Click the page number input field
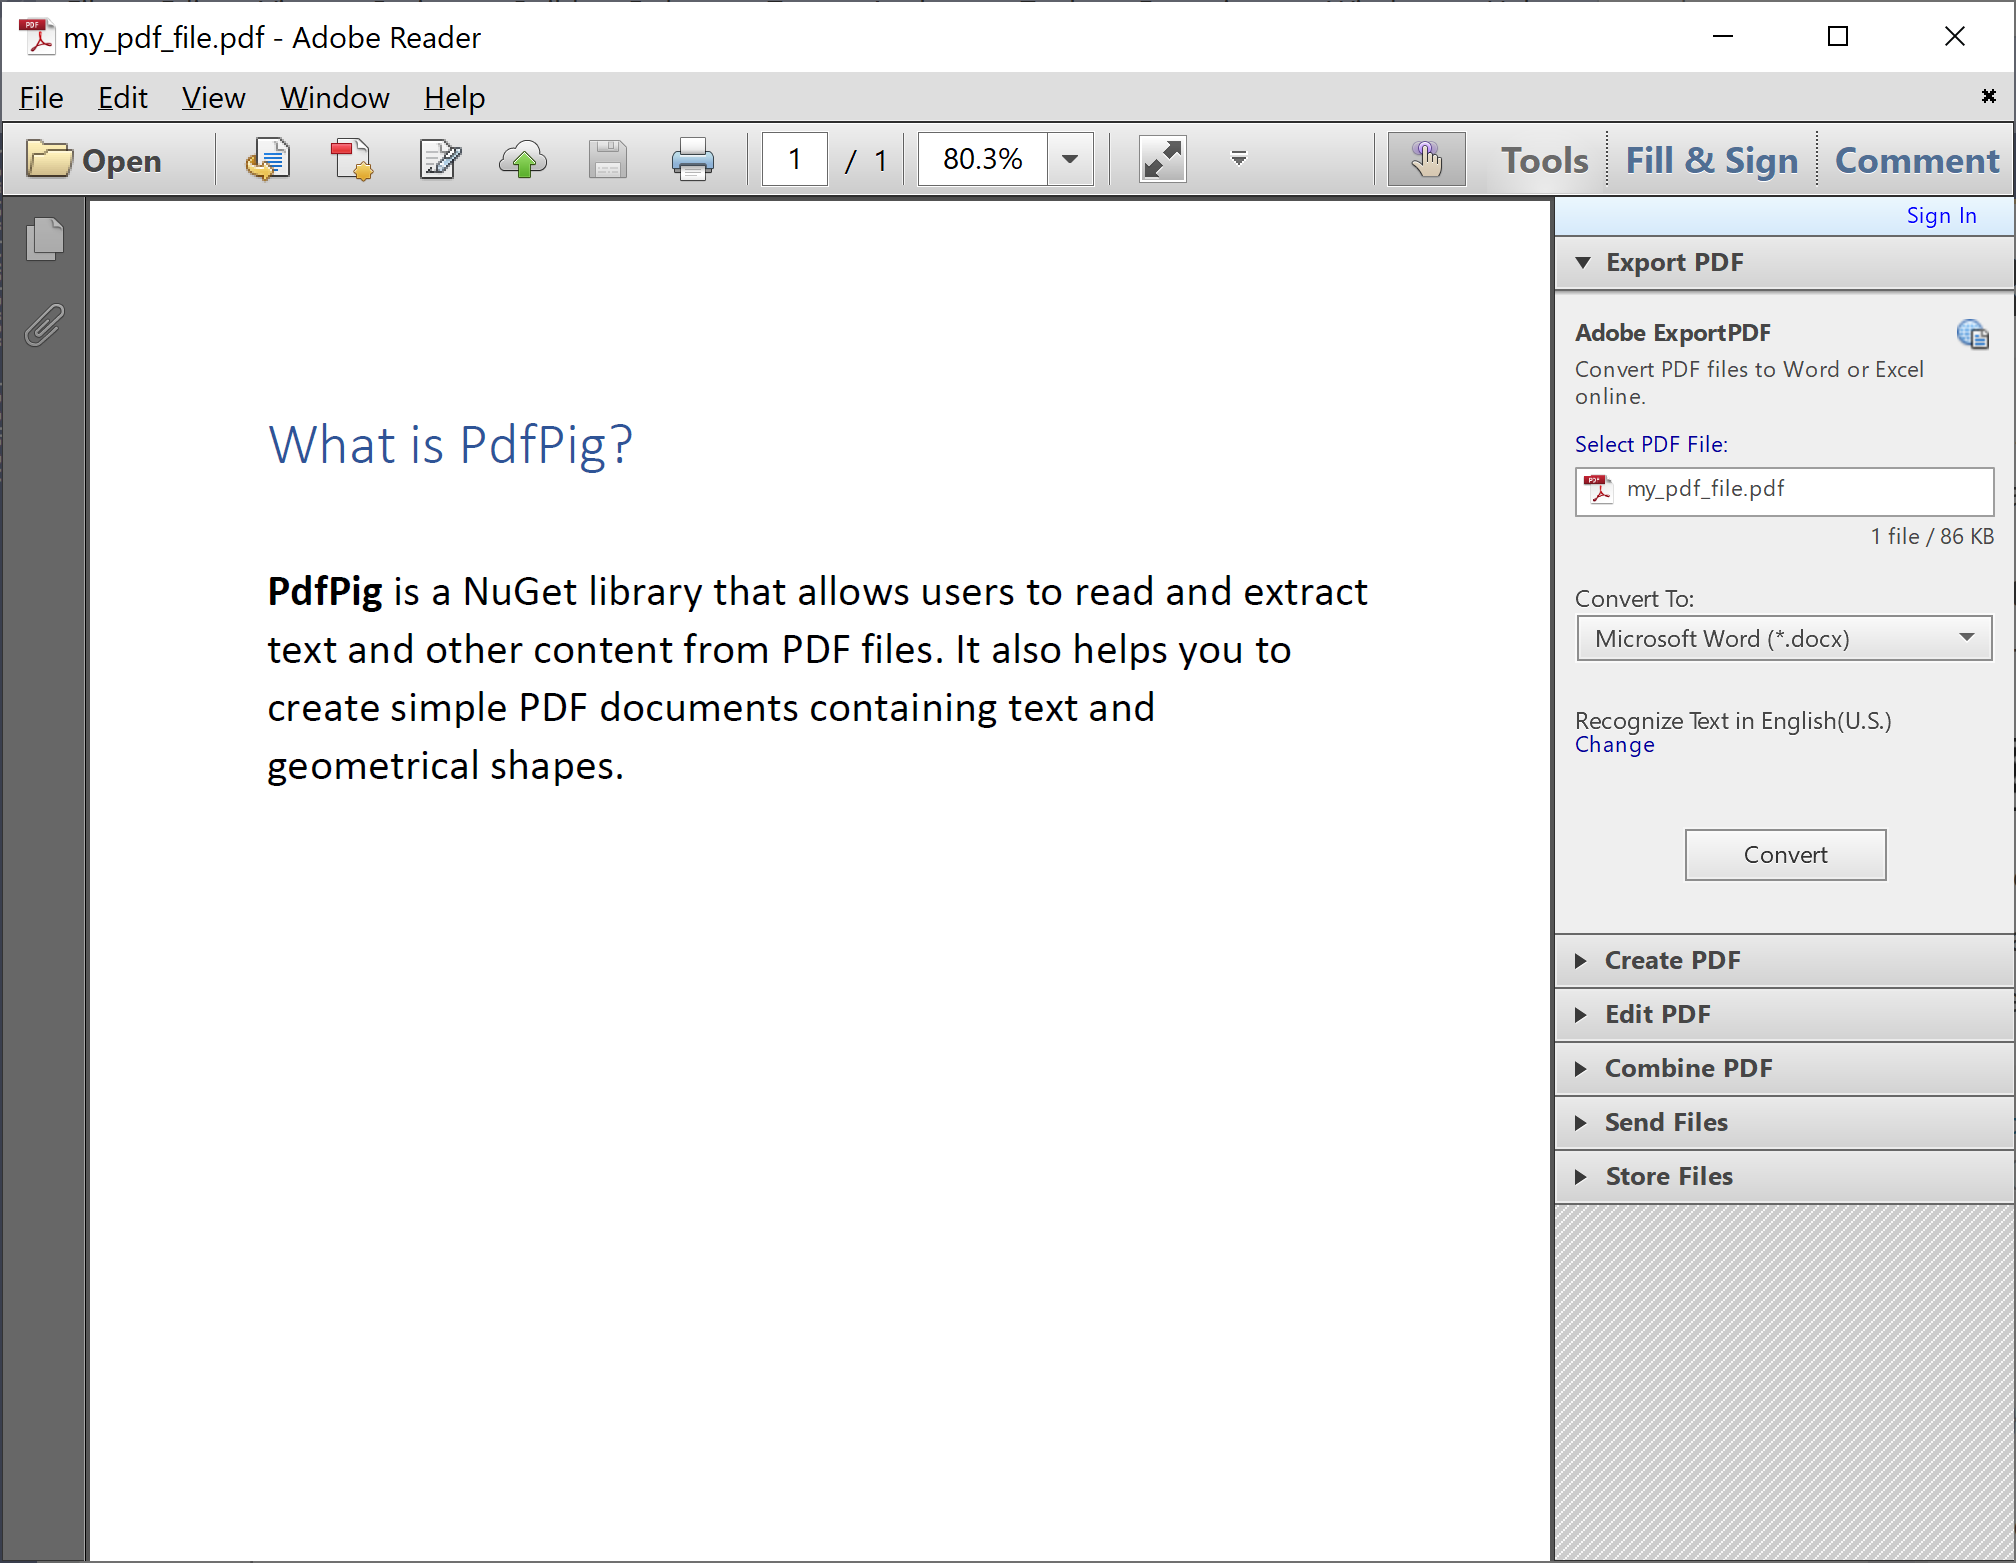The width and height of the screenshot is (2016, 1563). tap(794, 160)
